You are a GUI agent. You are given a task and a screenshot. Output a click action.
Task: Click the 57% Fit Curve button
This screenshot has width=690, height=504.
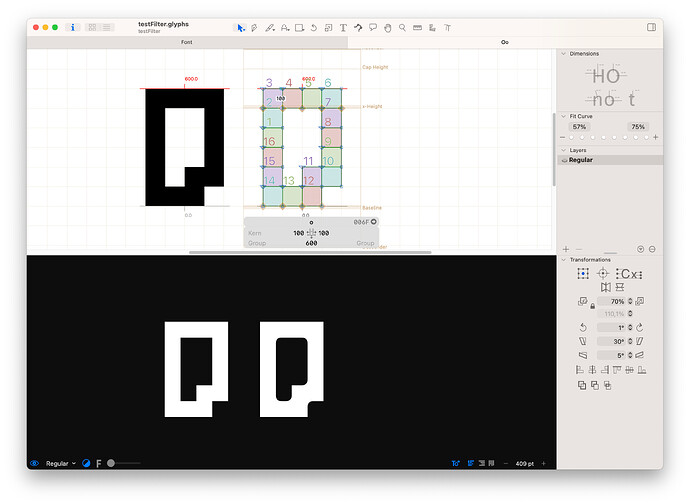pos(580,127)
